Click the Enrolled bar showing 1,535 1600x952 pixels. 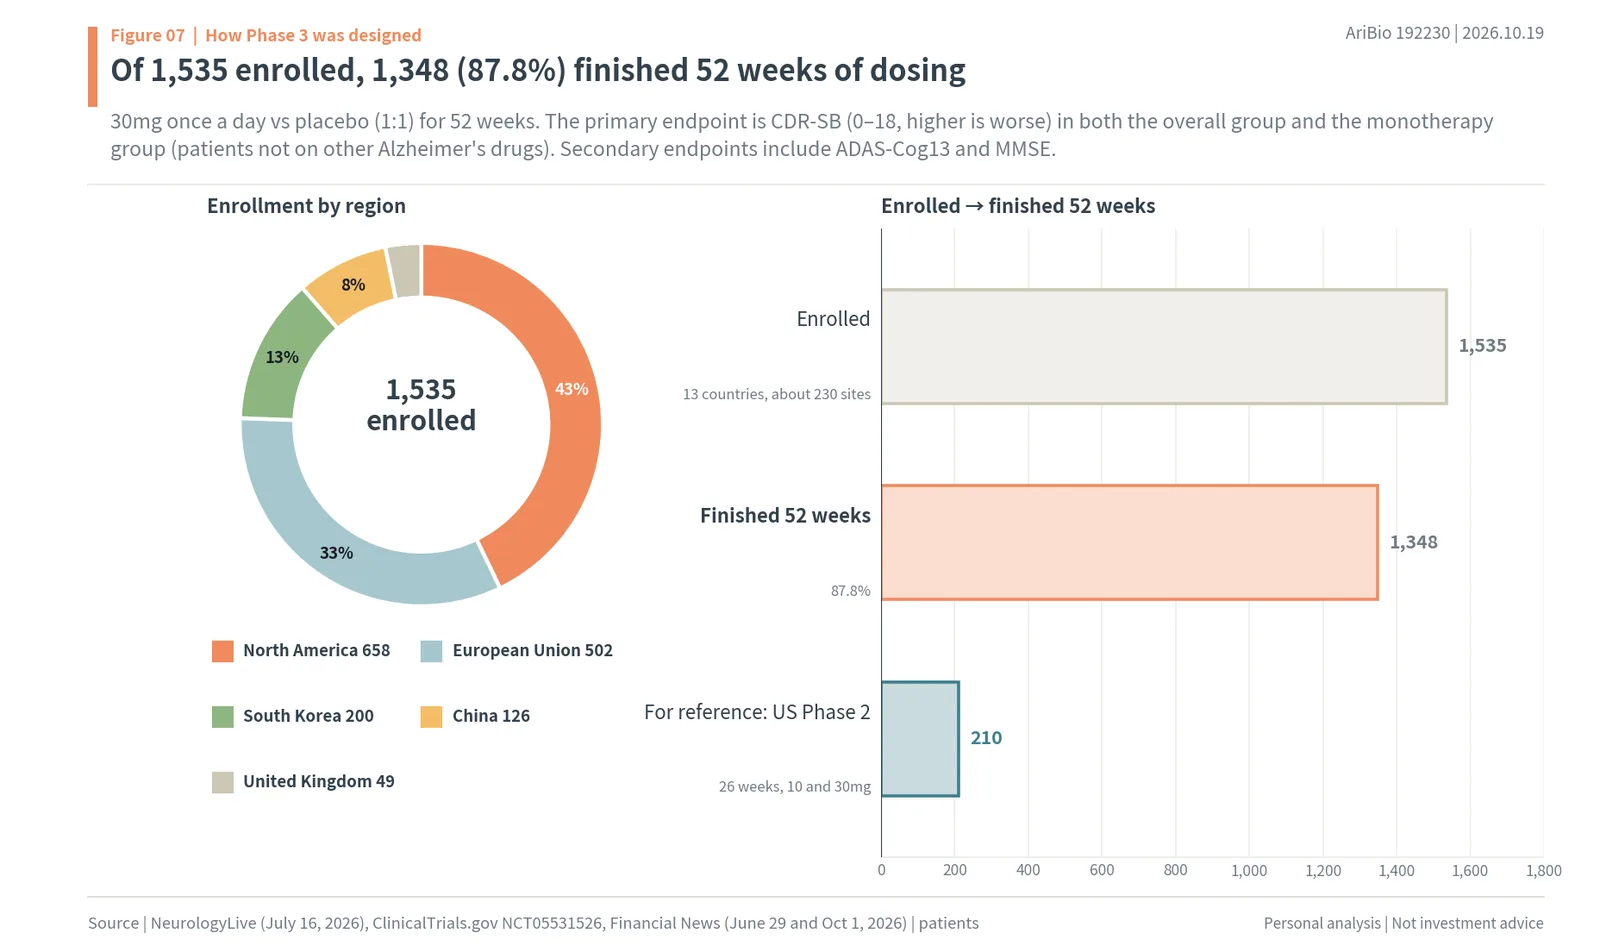[1164, 347]
